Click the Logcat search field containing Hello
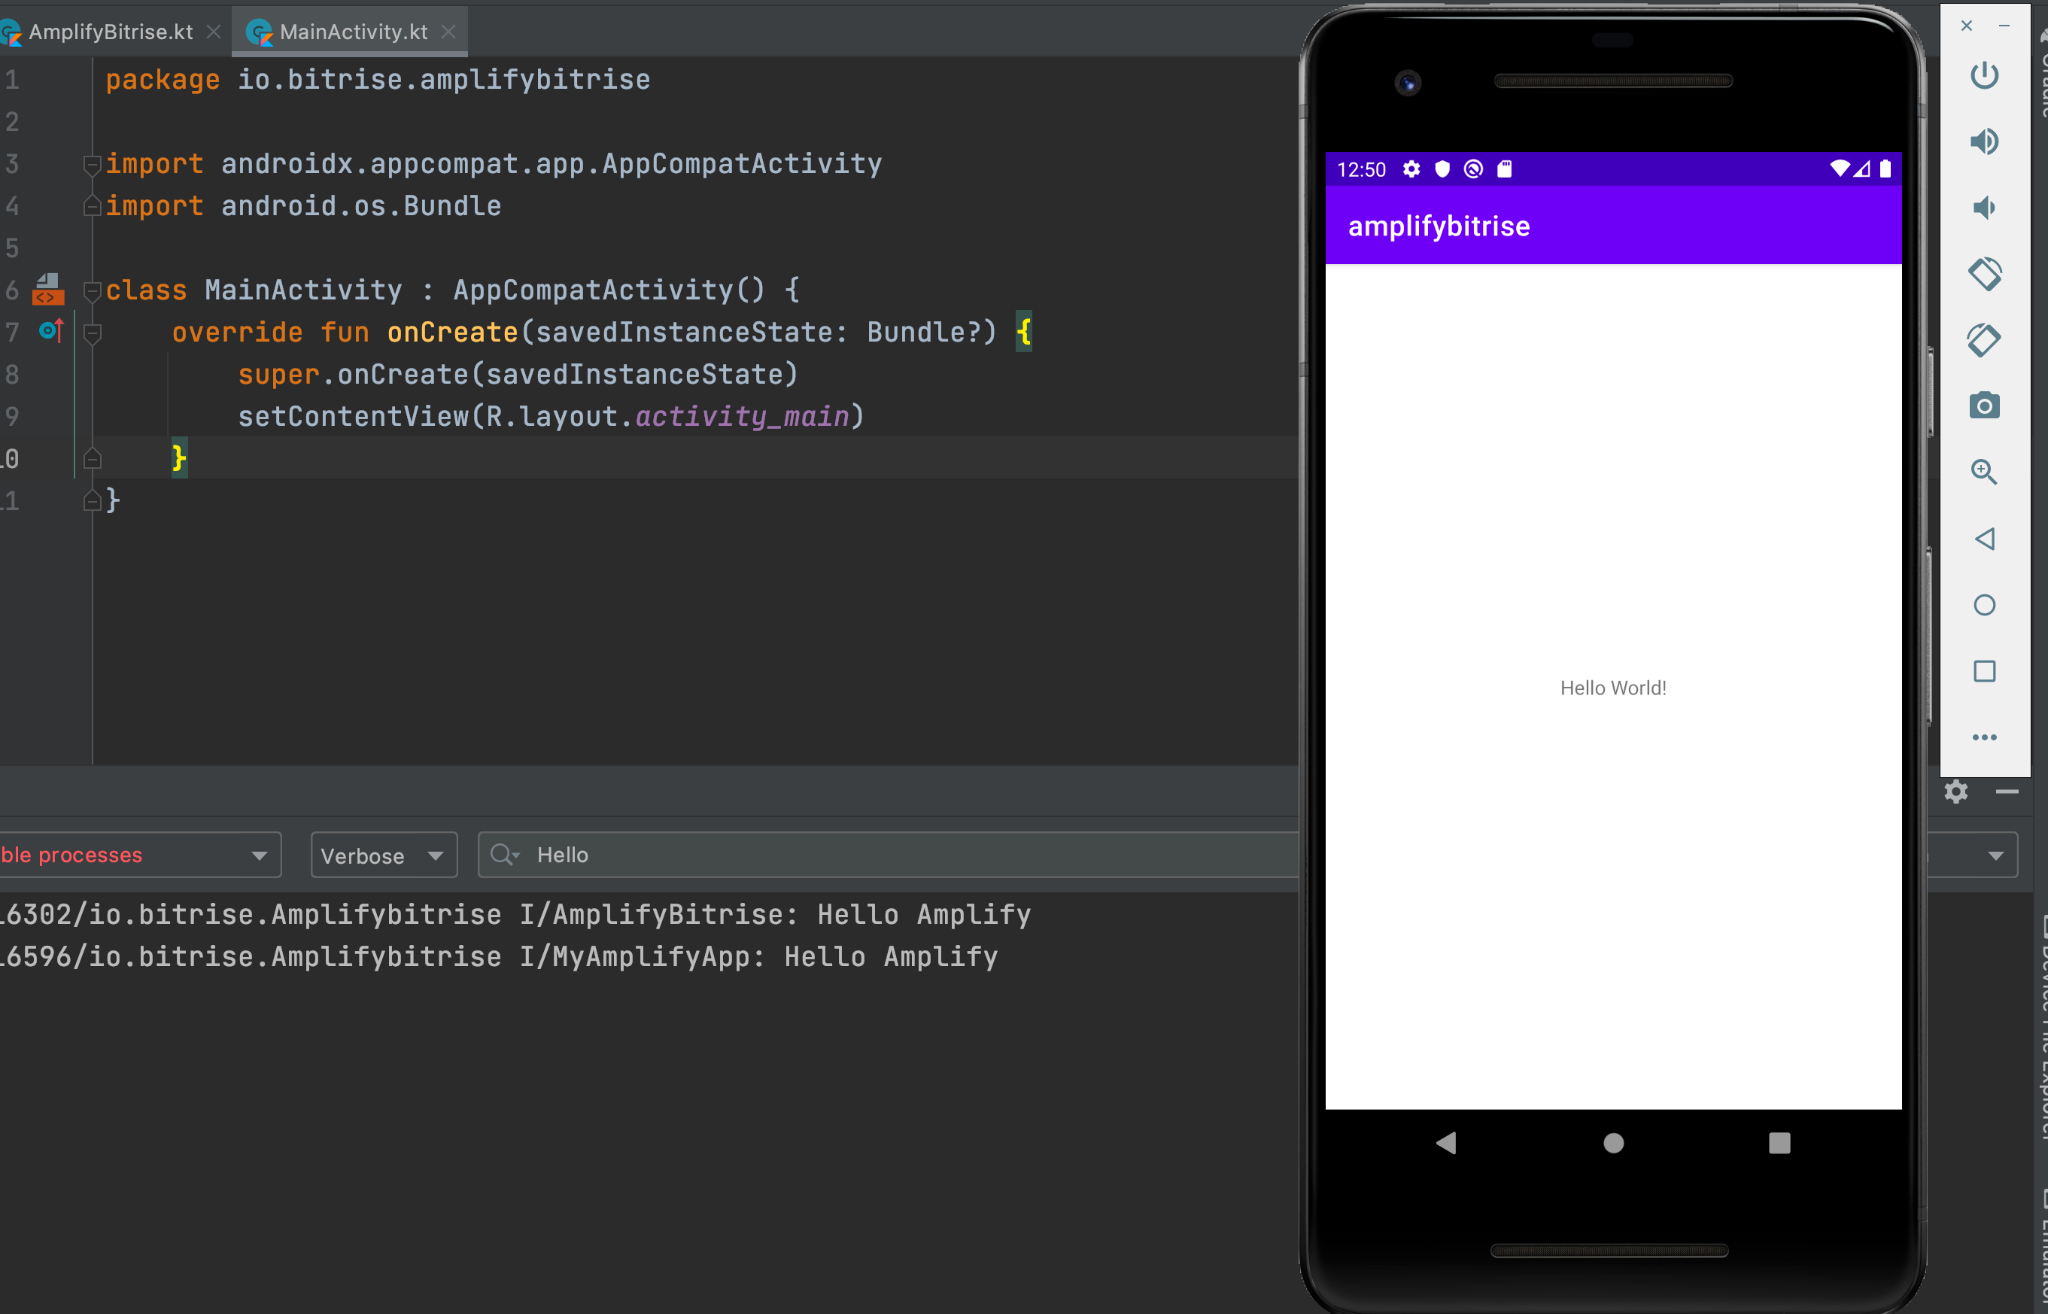Image resolution: width=2048 pixels, height=1314 pixels. (888, 855)
